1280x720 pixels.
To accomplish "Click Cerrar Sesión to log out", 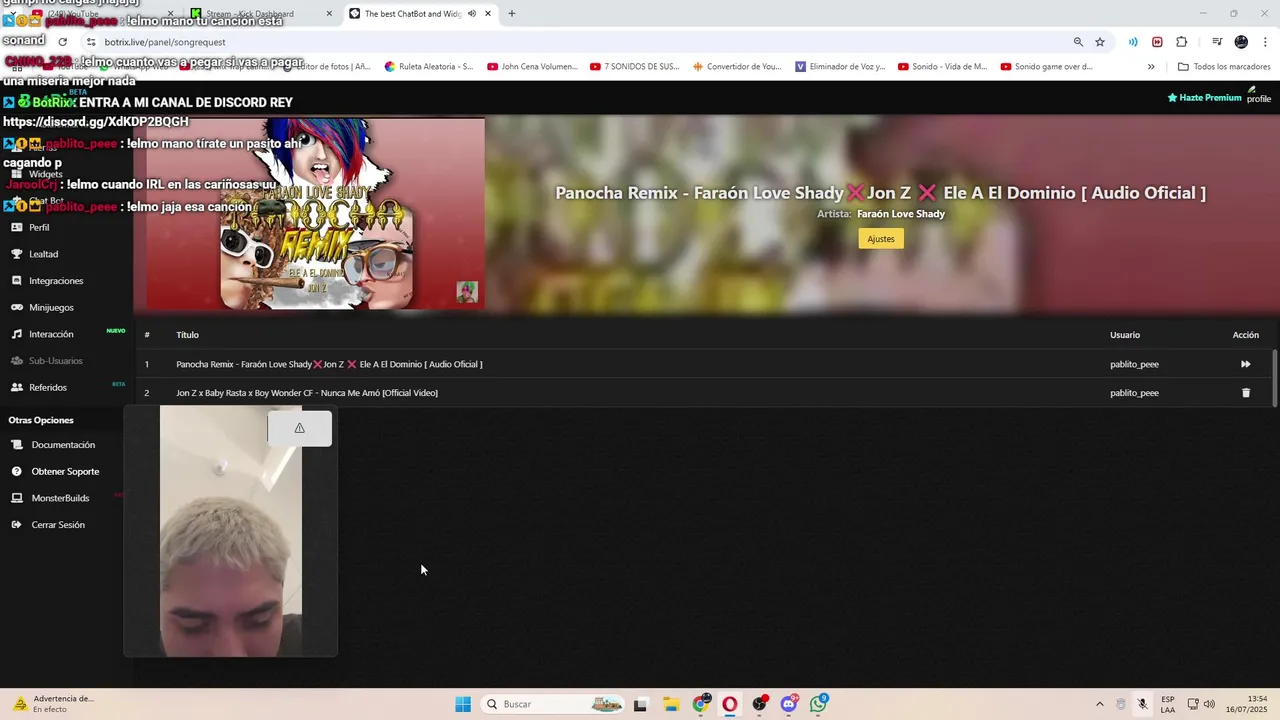I will click(x=58, y=525).
